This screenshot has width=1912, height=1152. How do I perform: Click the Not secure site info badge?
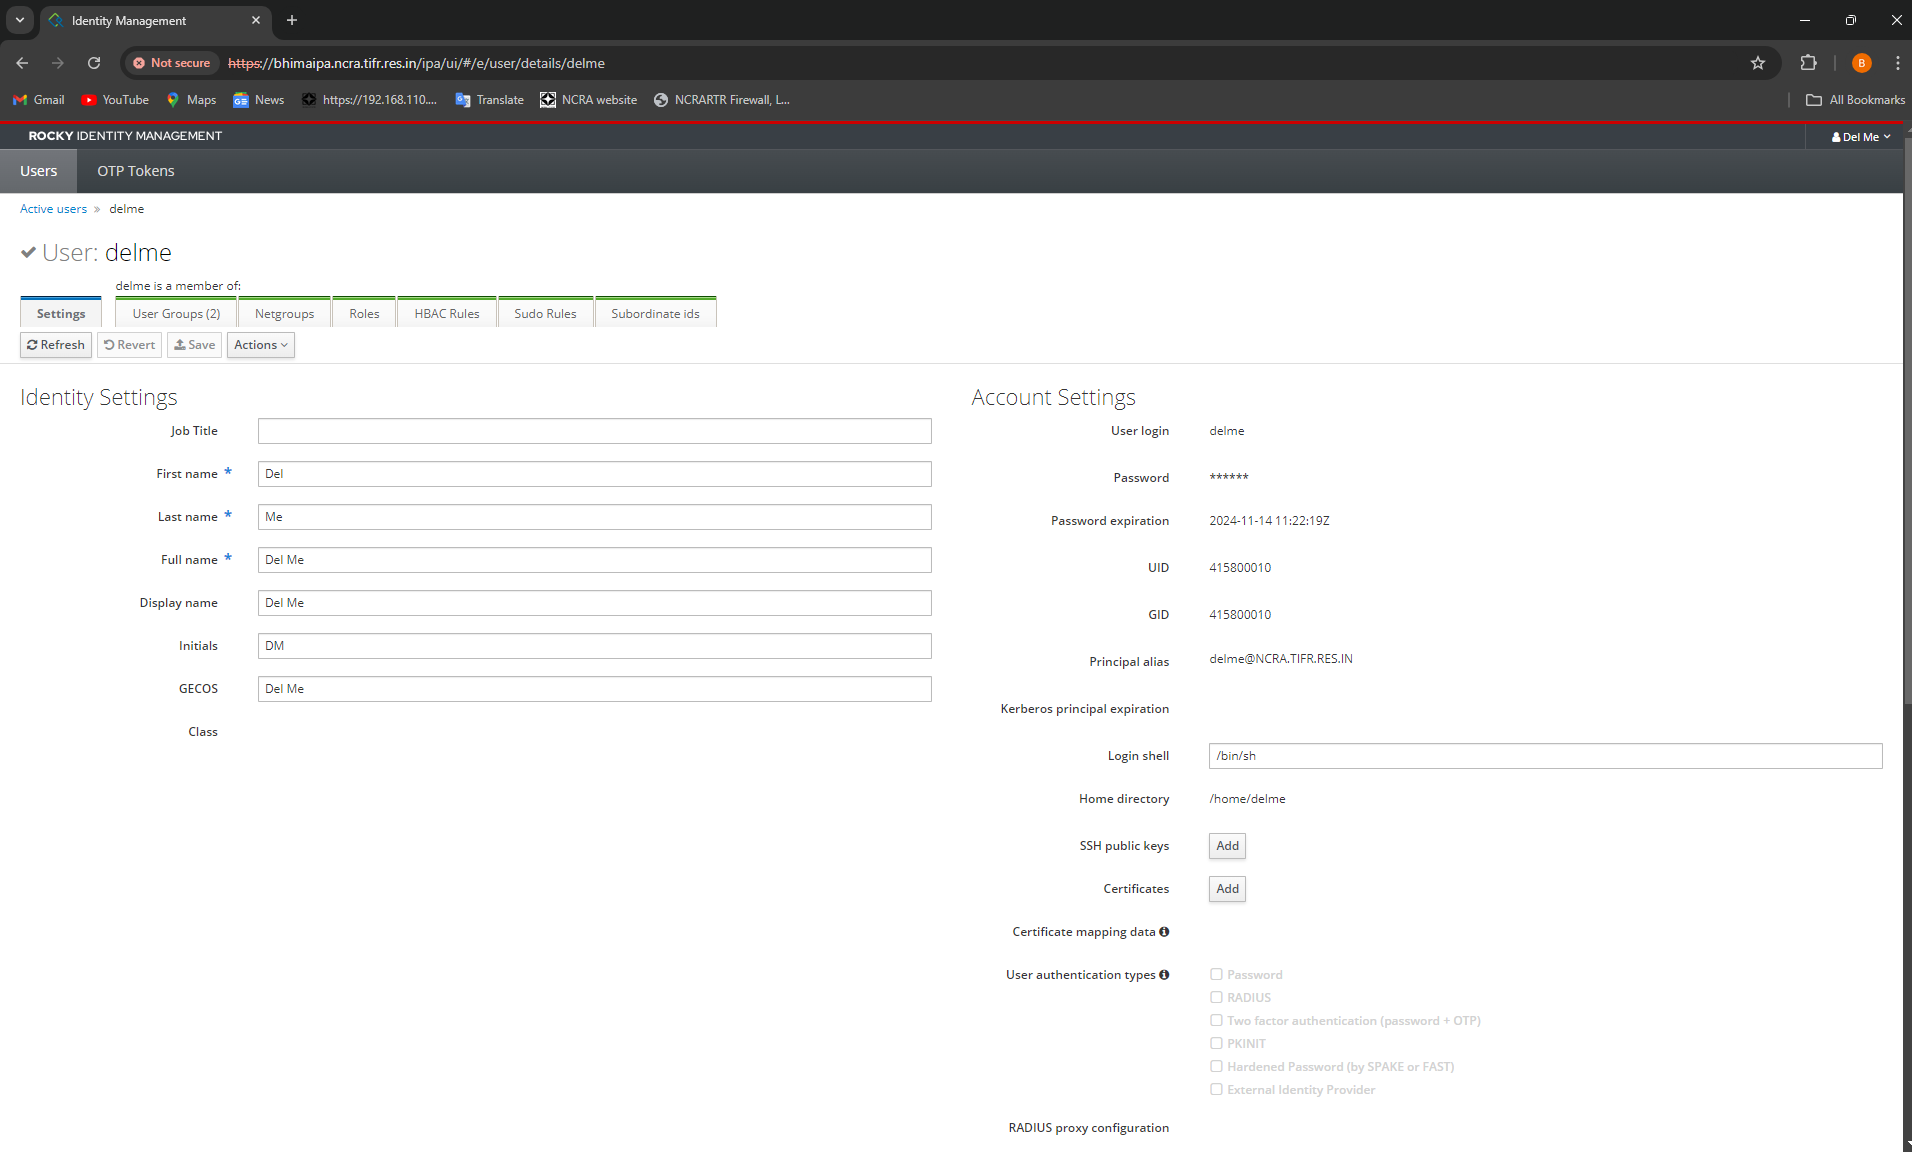click(172, 63)
